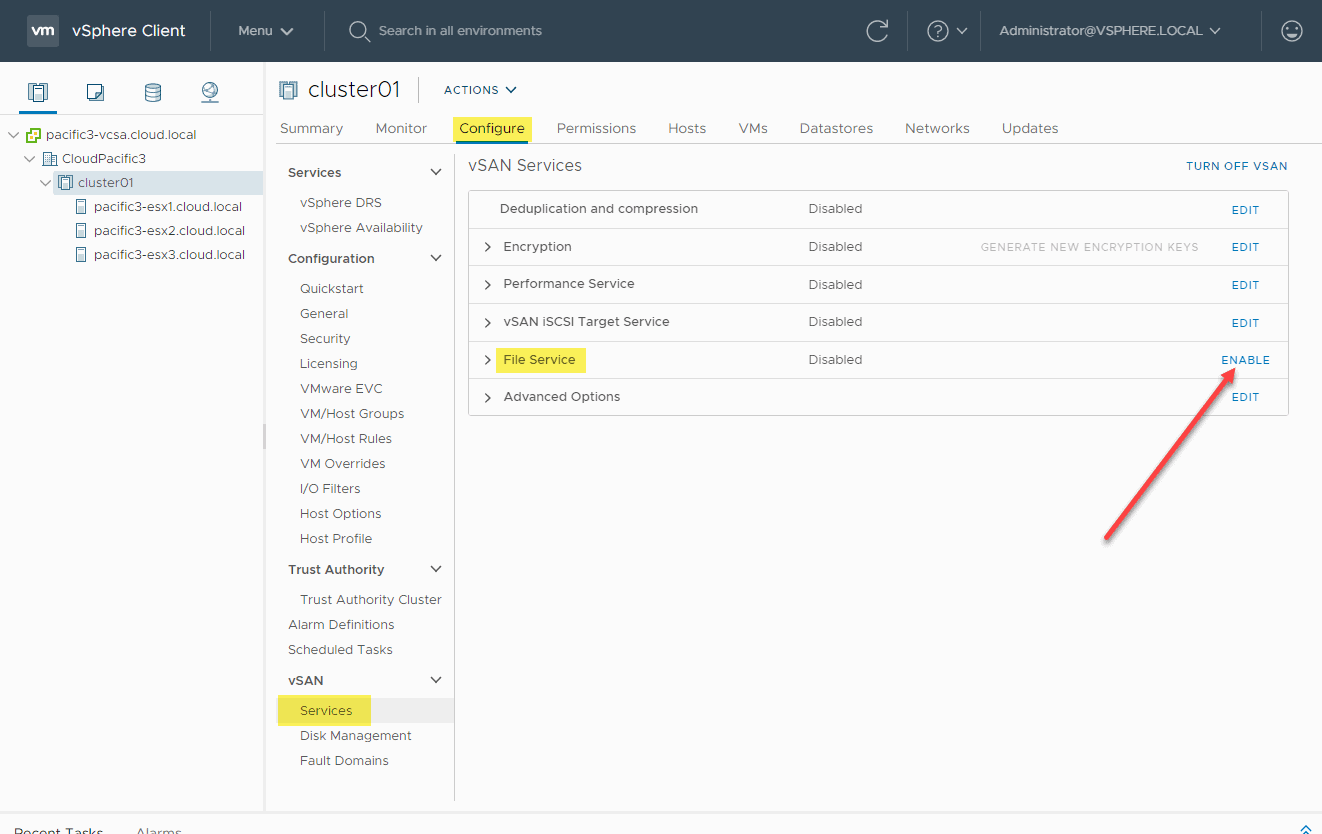Screen dimensions: 1322x834
Task: Click the search magnifier icon
Action: click(359, 31)
